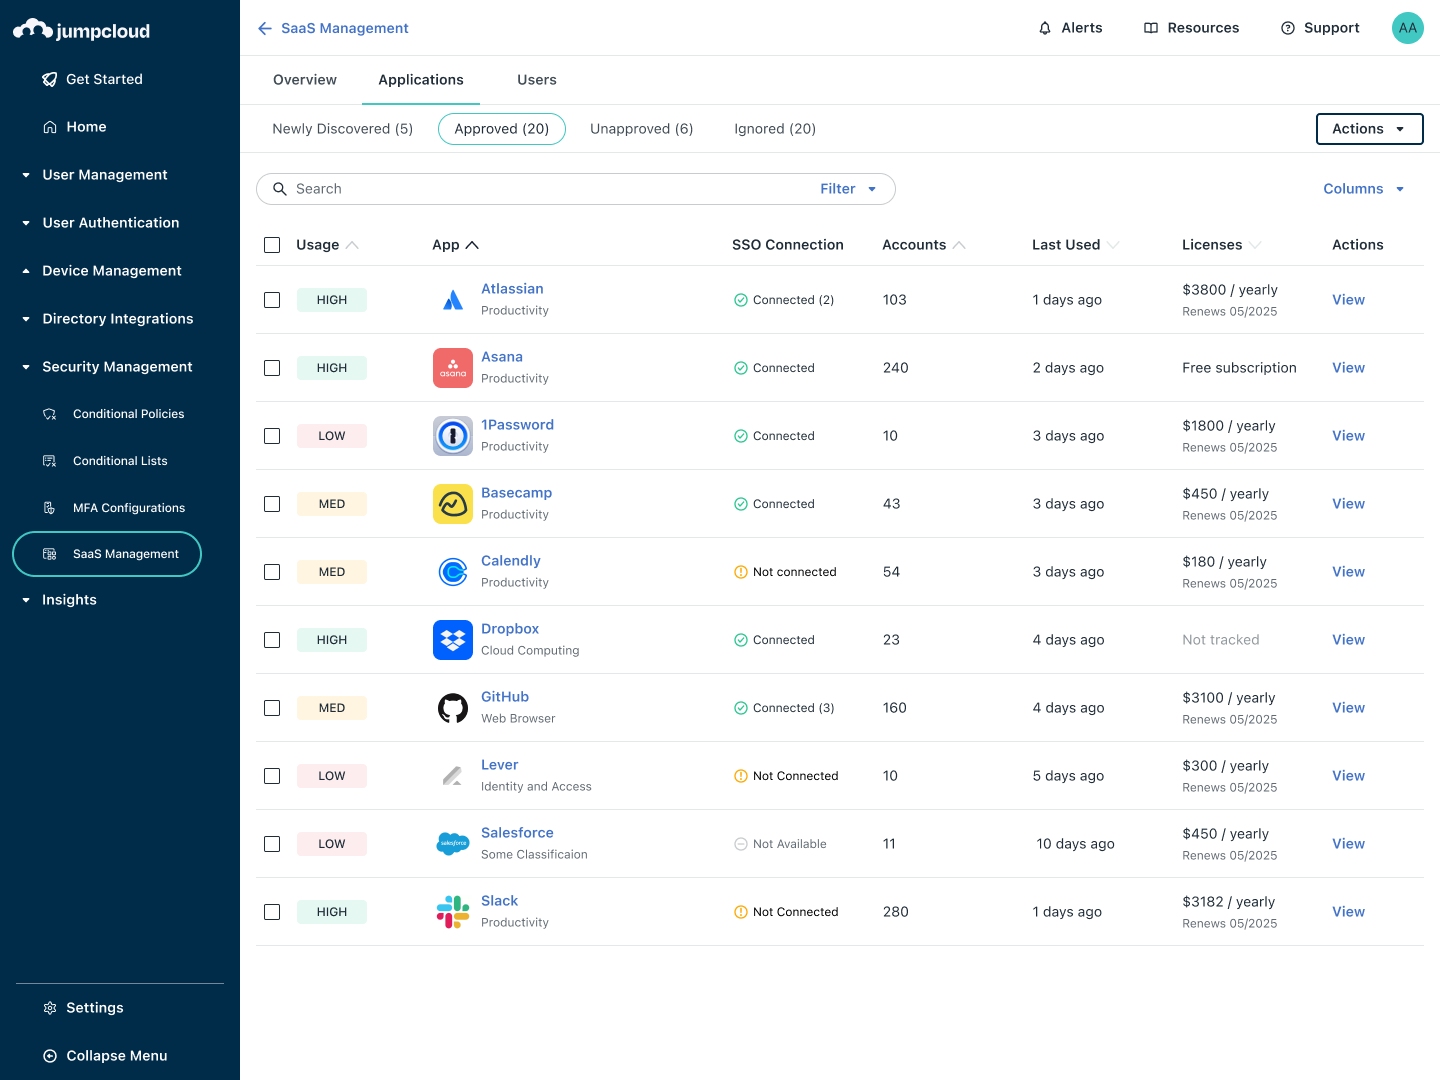Select the checkbox for the Calendly row
1440x1080 pixels.
(x=271, y=571)
